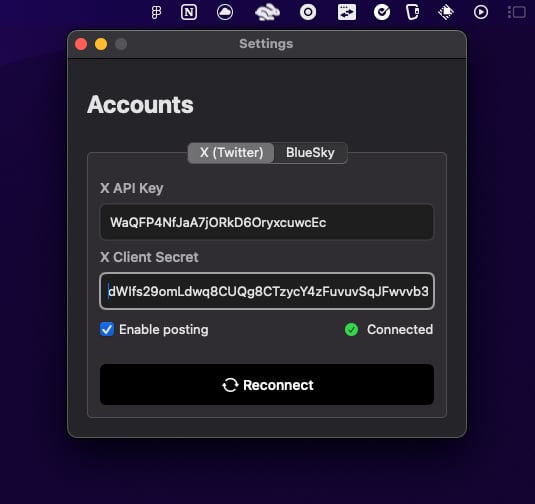Click the play circle menu bar icon
This screenshot has width=535, height=504.
tap(481, 12)
